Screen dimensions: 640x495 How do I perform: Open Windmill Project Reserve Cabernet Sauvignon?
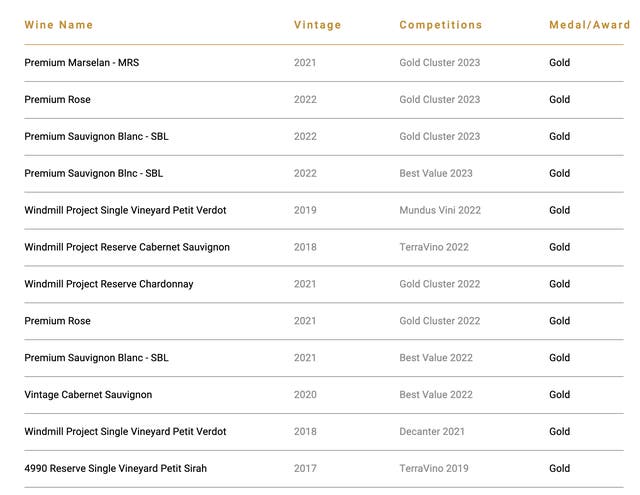click(x=127, y=247)
